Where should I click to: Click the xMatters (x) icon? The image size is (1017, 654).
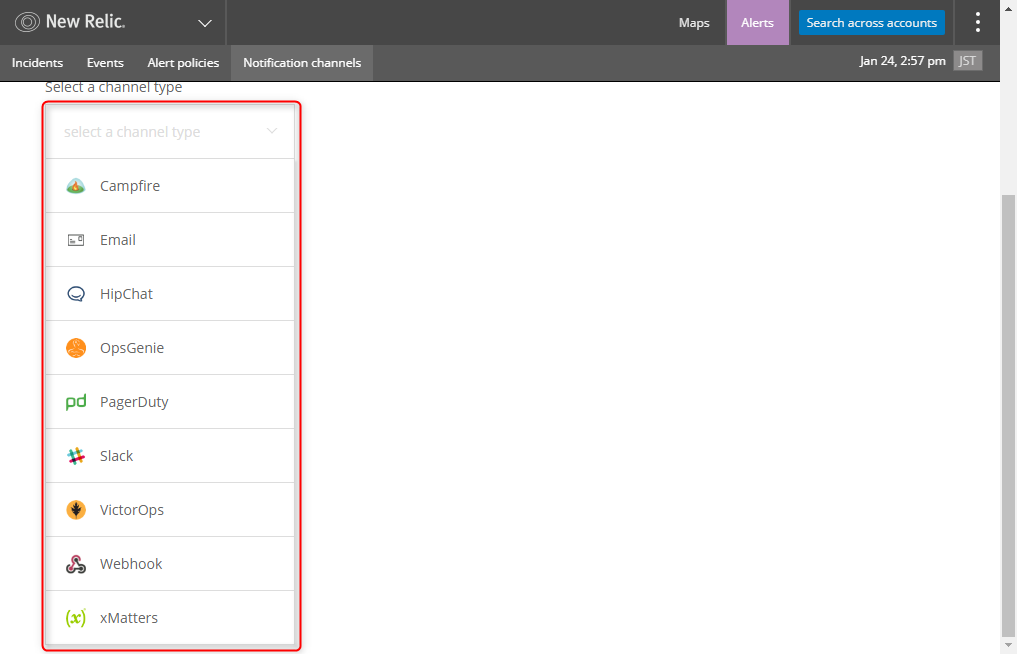76,618
